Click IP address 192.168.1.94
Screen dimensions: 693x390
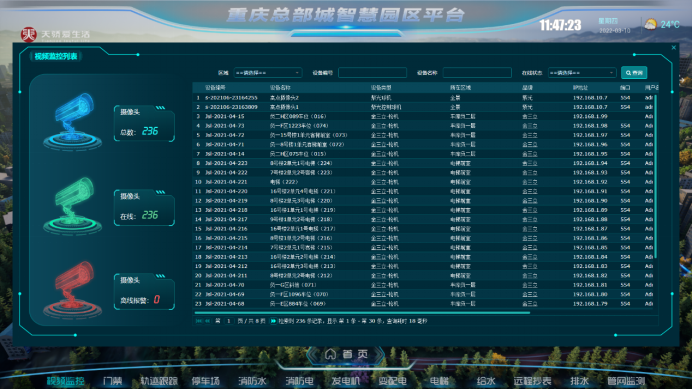point(590,163)
